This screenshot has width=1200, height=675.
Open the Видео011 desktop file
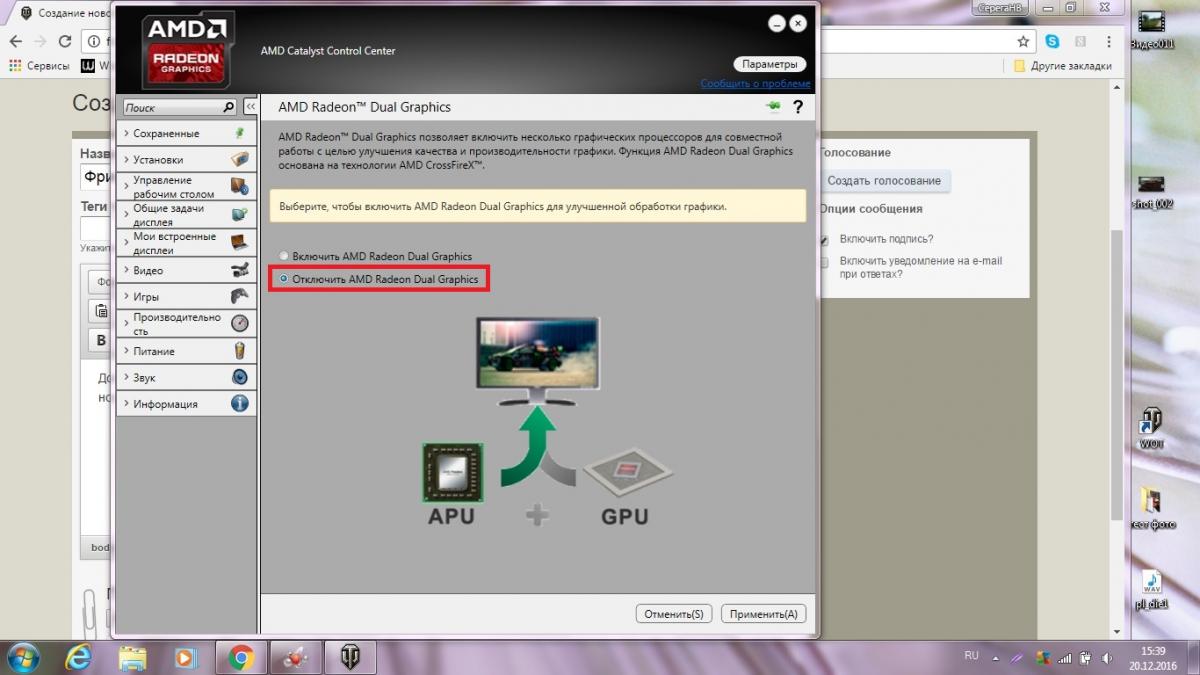click(x=1151, y=29)
